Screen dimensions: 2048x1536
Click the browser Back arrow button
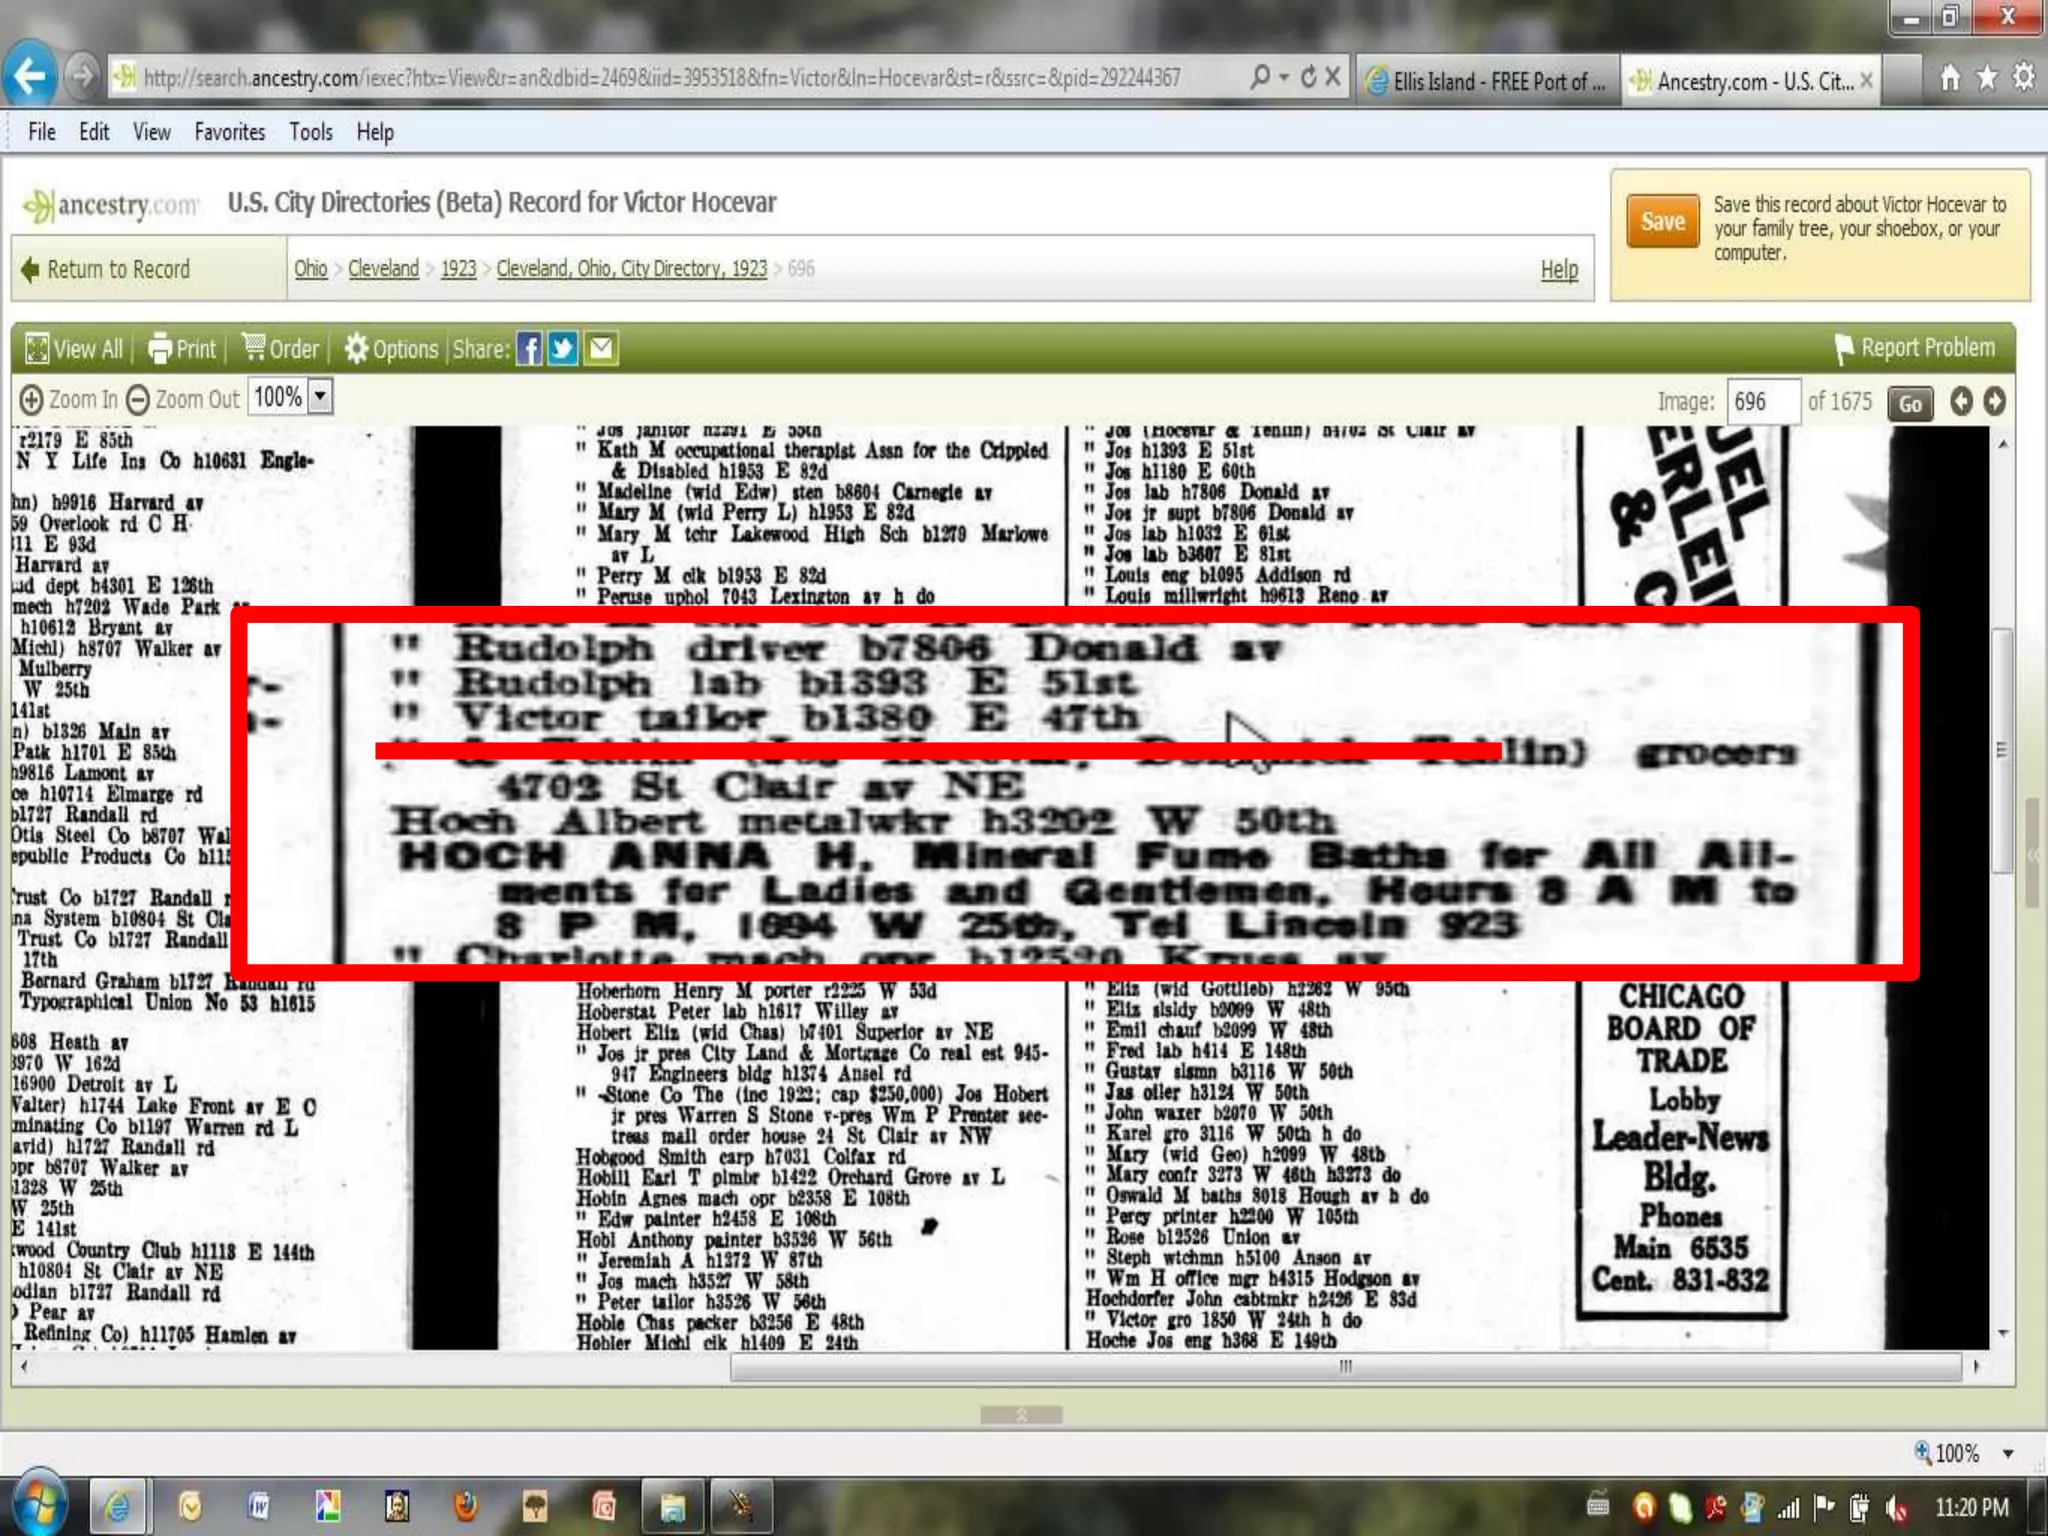click(30, 76)
